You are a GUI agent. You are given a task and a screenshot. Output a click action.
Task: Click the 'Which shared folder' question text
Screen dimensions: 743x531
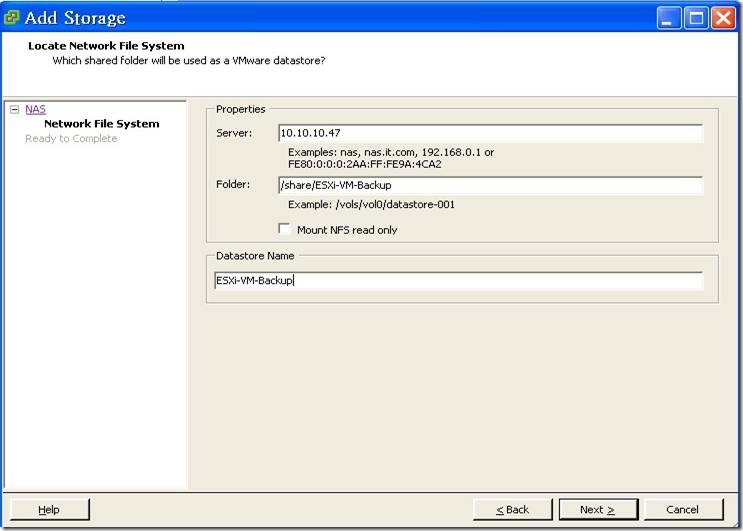coord(189,61)
